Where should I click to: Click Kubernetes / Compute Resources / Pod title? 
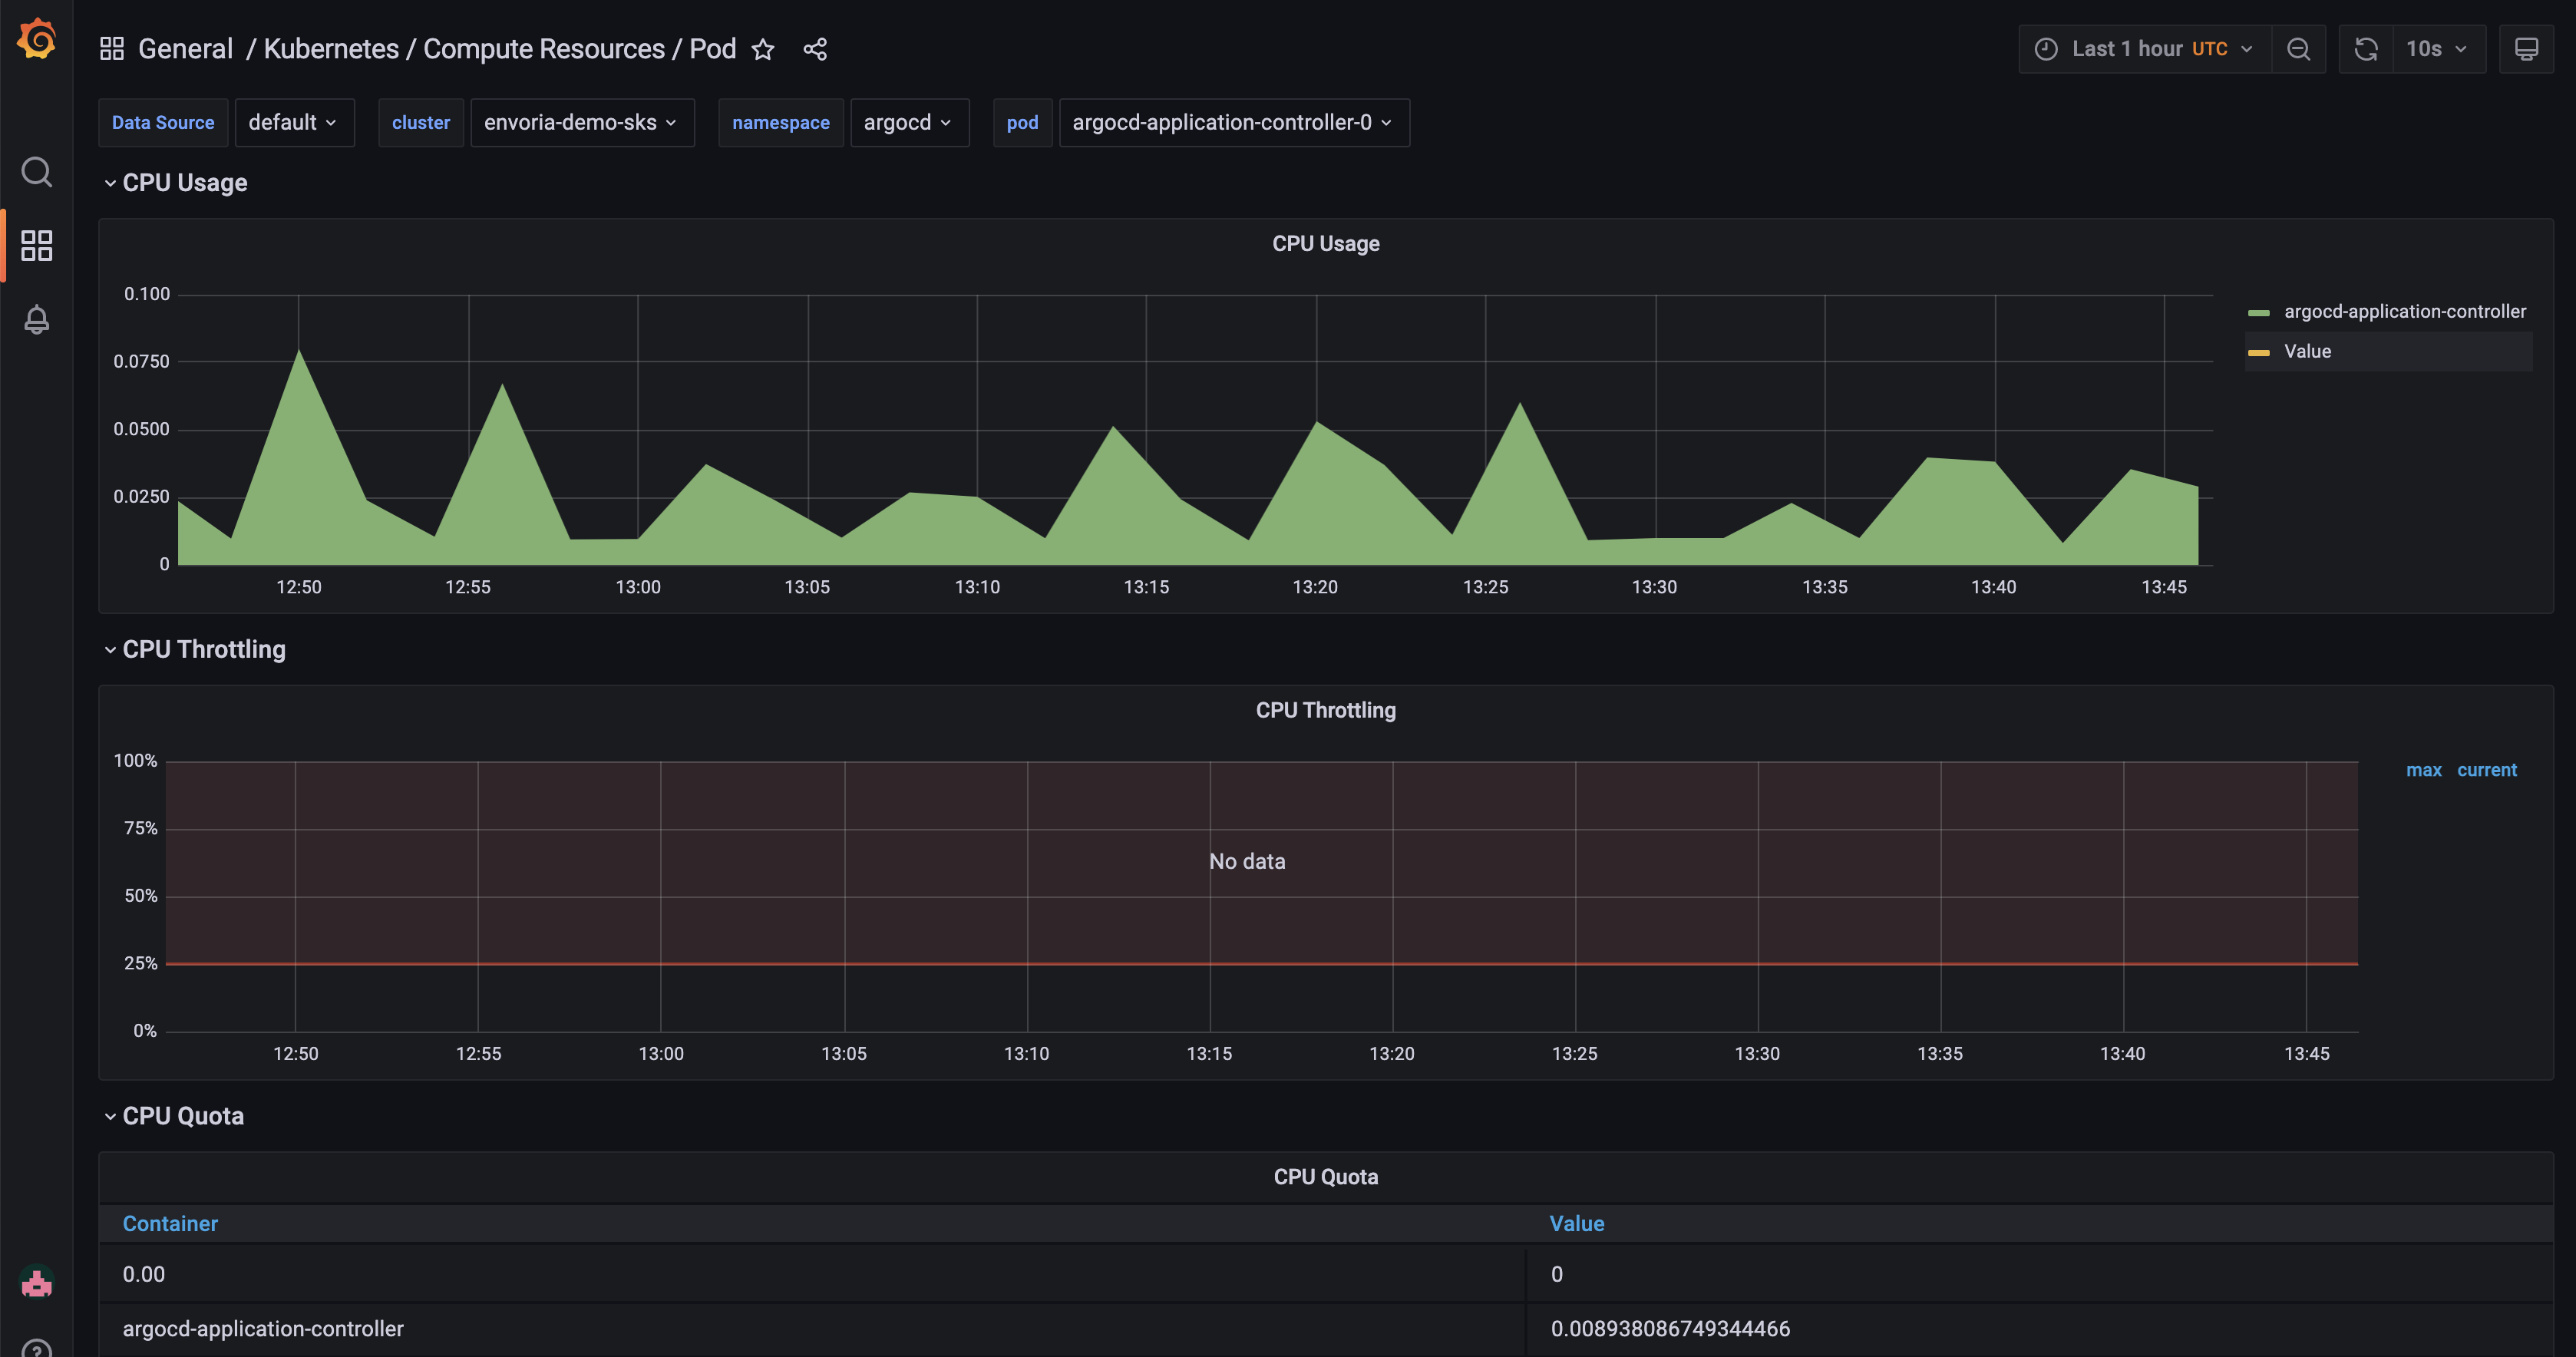click(500, 49)
